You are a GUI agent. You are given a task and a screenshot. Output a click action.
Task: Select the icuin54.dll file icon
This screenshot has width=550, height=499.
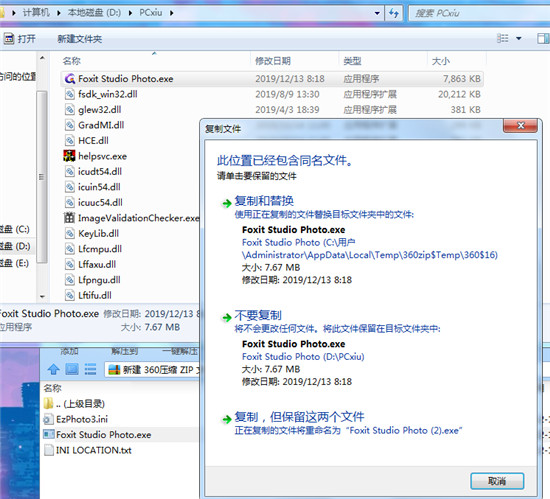click(69, 187)
